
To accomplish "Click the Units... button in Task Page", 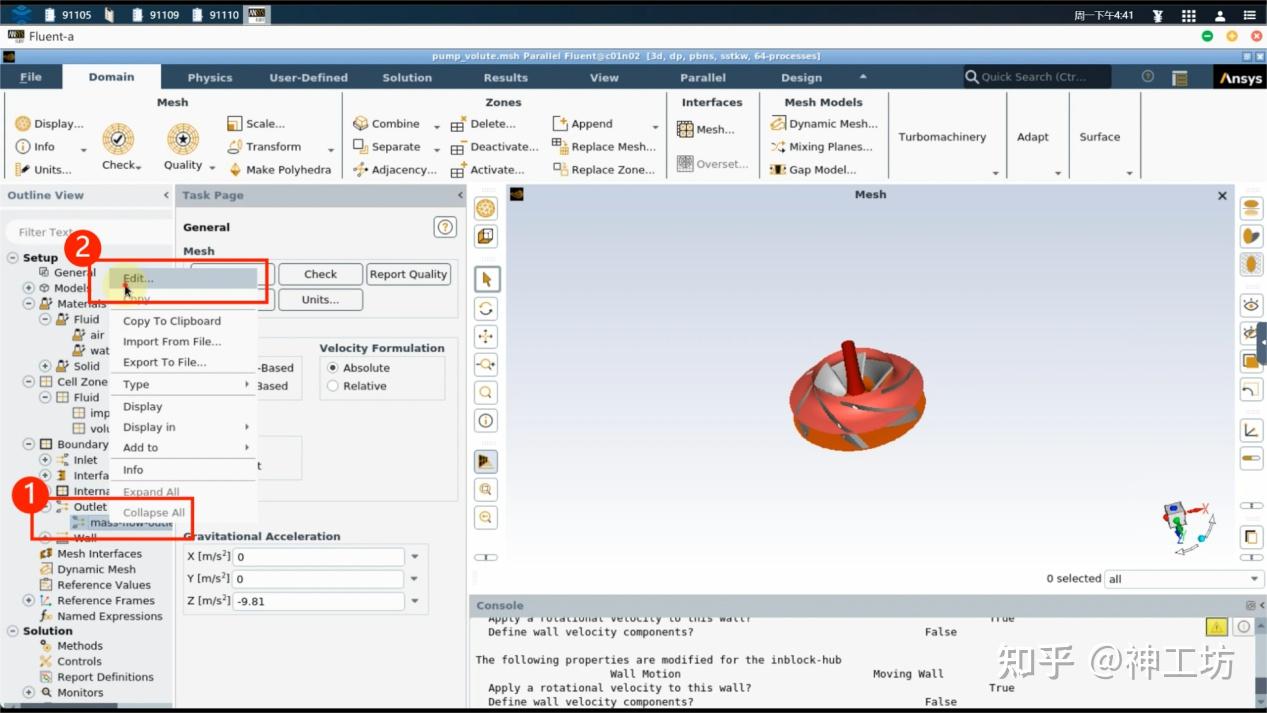I will pyautogui.click(x=320, y=299).
